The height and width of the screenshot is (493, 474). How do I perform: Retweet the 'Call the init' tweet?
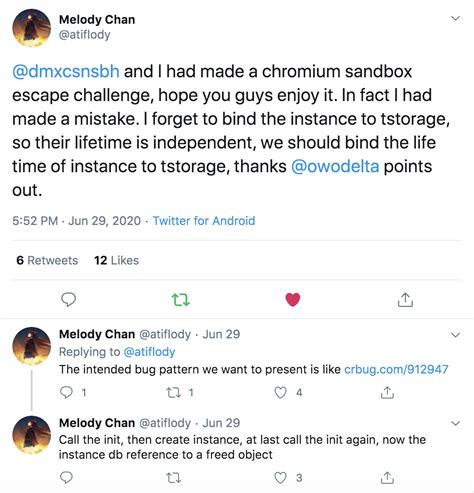[x=174, y=478]
